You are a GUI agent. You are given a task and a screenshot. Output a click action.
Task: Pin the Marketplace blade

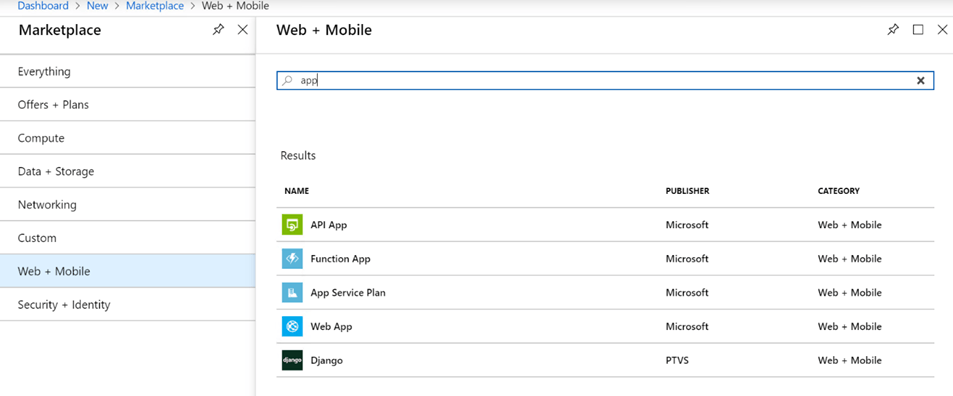coord(218,30)
